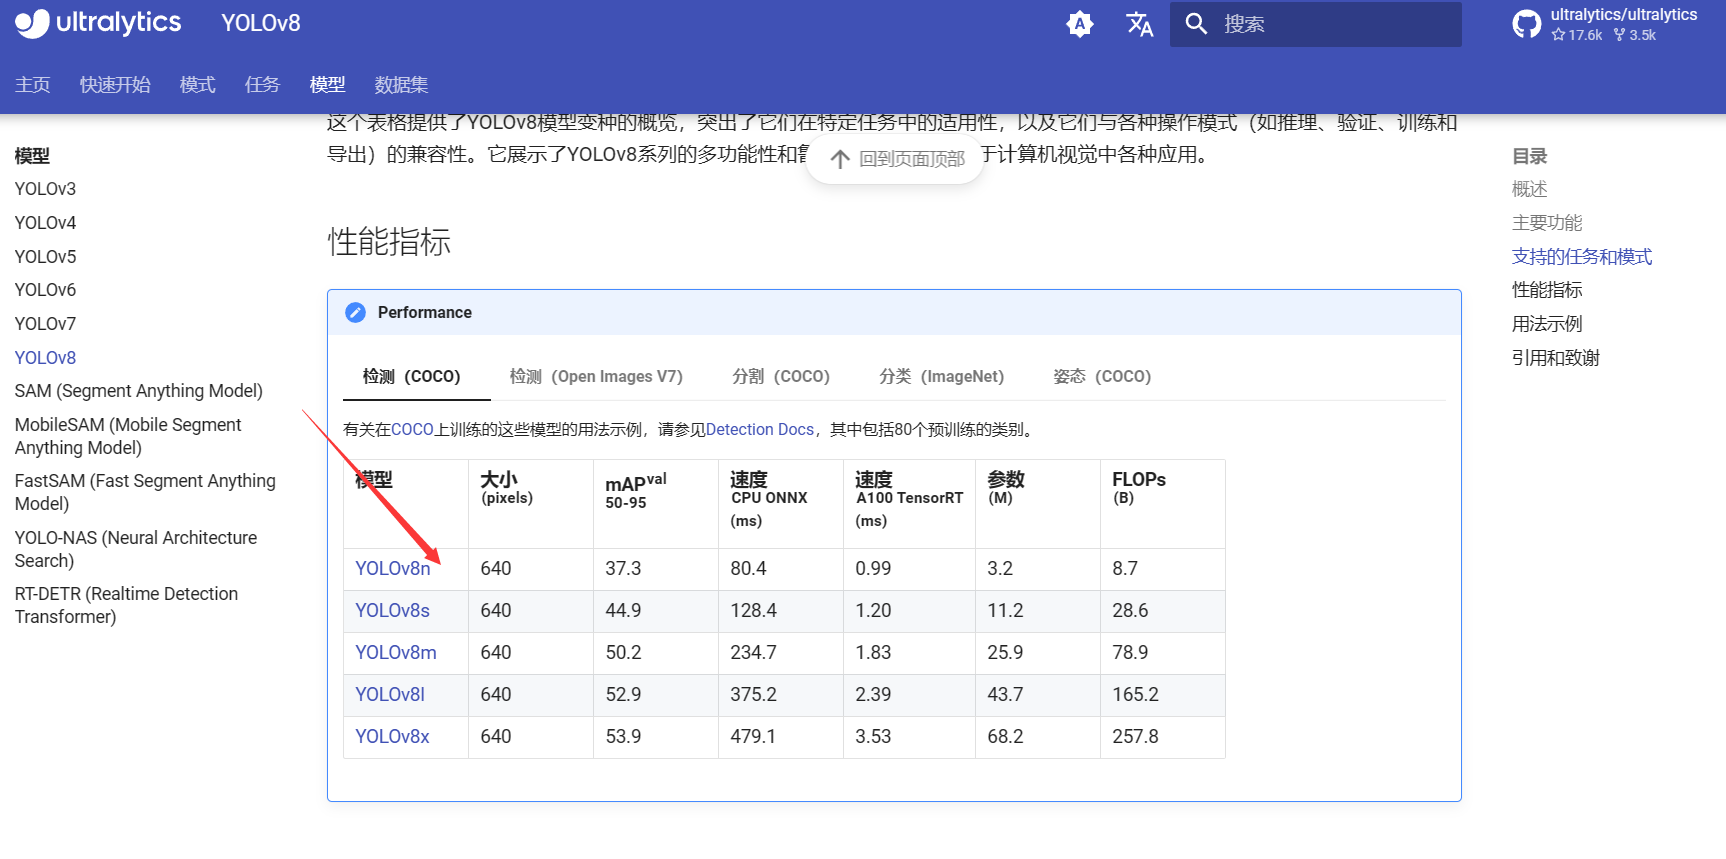
Task: Open SAM (Segment Anything Model) page
Action: pos(139,391)
